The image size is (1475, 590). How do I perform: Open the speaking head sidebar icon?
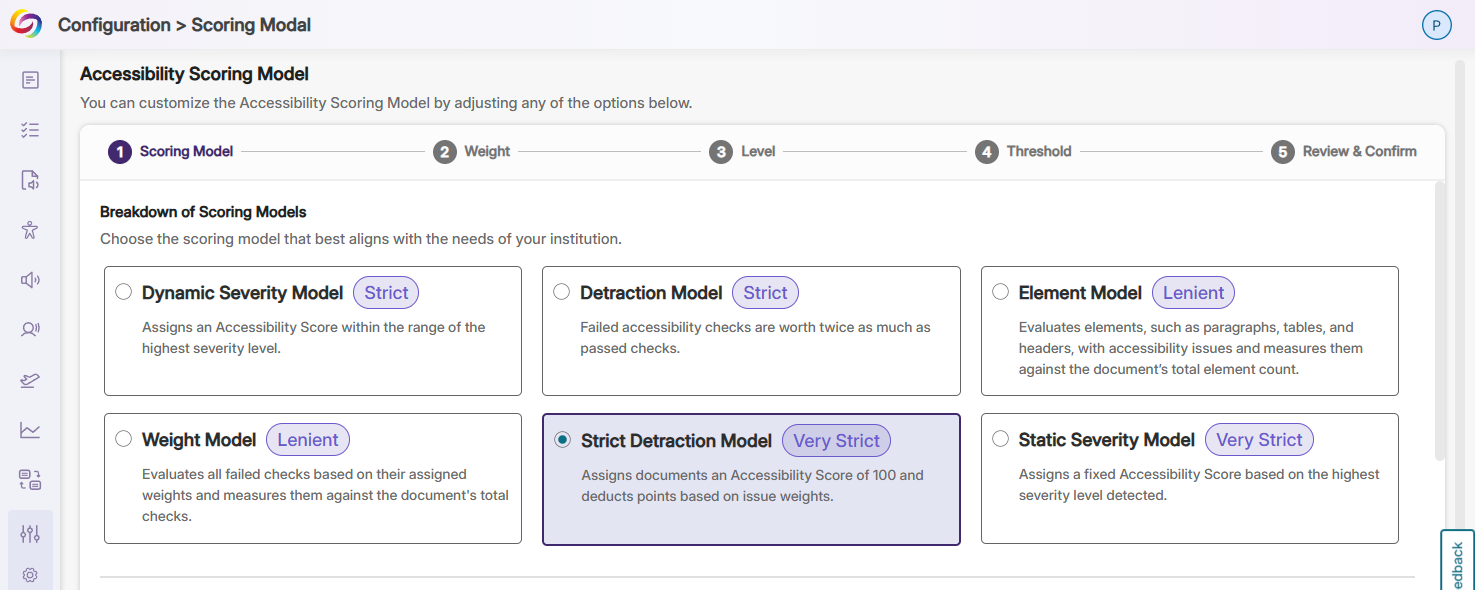(x=30, y=329)
